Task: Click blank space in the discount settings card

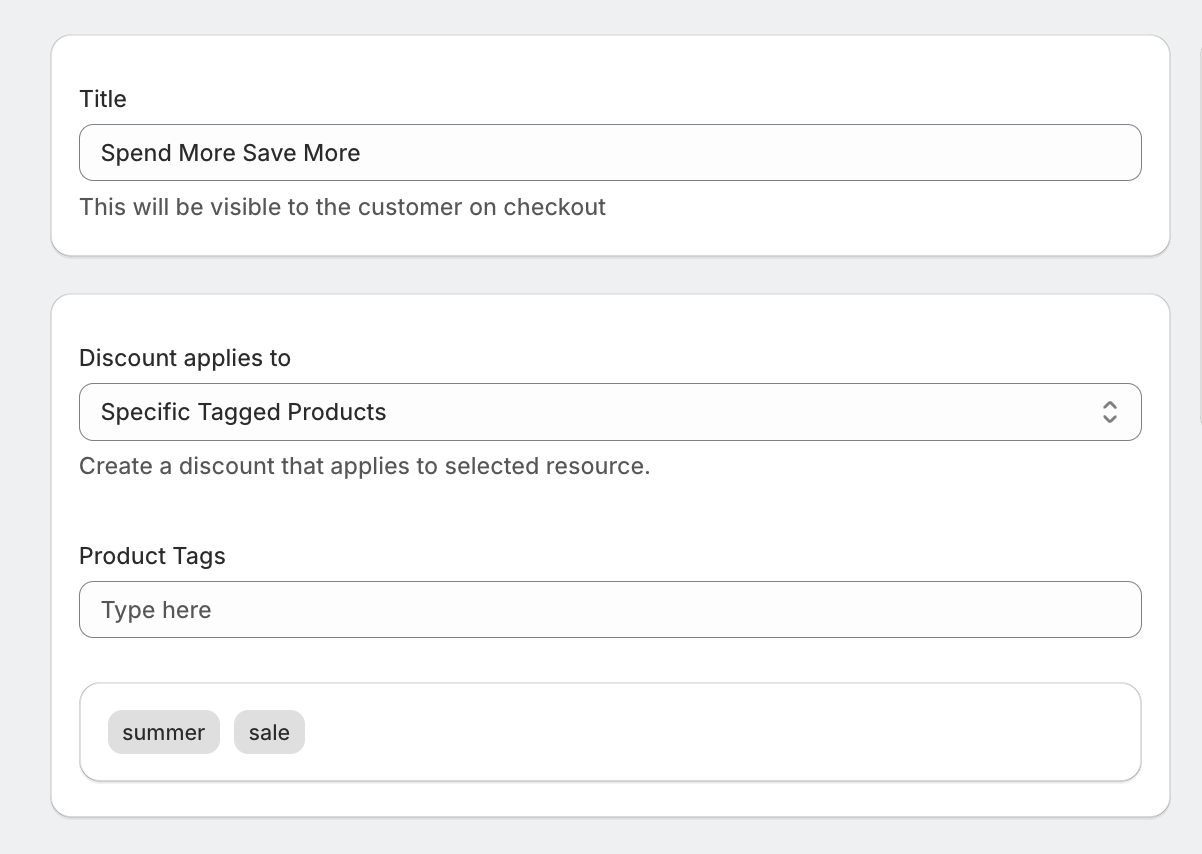Action: pos(800,520)
